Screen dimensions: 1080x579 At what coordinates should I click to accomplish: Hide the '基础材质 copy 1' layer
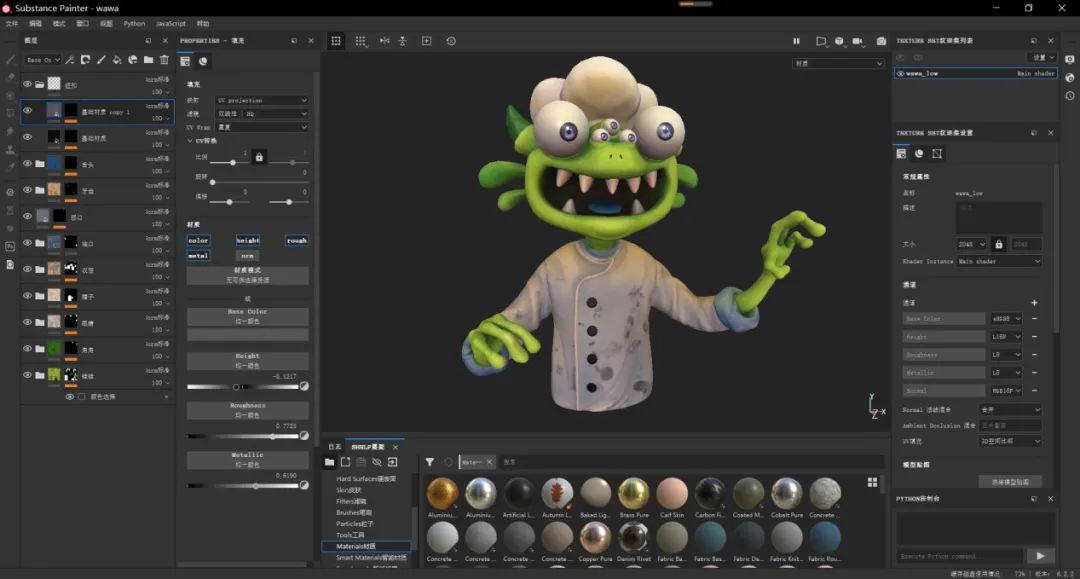[x=27, y=111]
